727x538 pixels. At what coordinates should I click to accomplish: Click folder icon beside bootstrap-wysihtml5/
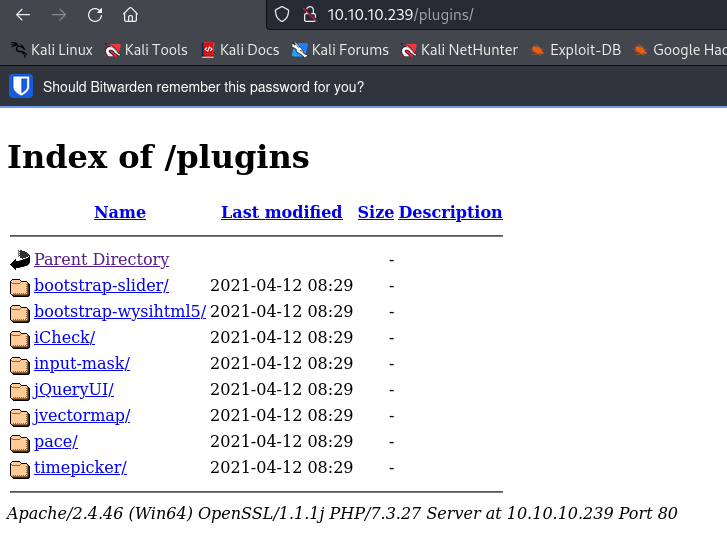tap(20, 313)
